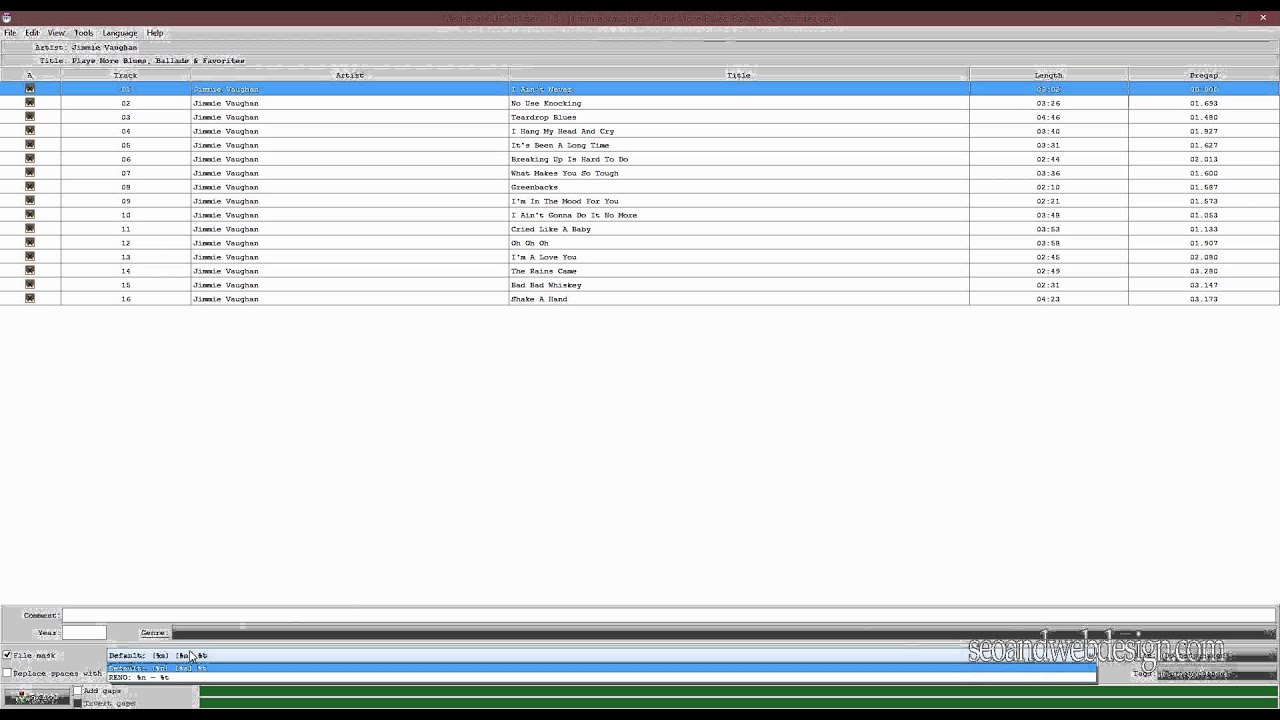Toggle checkbox for track 04 I Hang My Head

point(30,131)
